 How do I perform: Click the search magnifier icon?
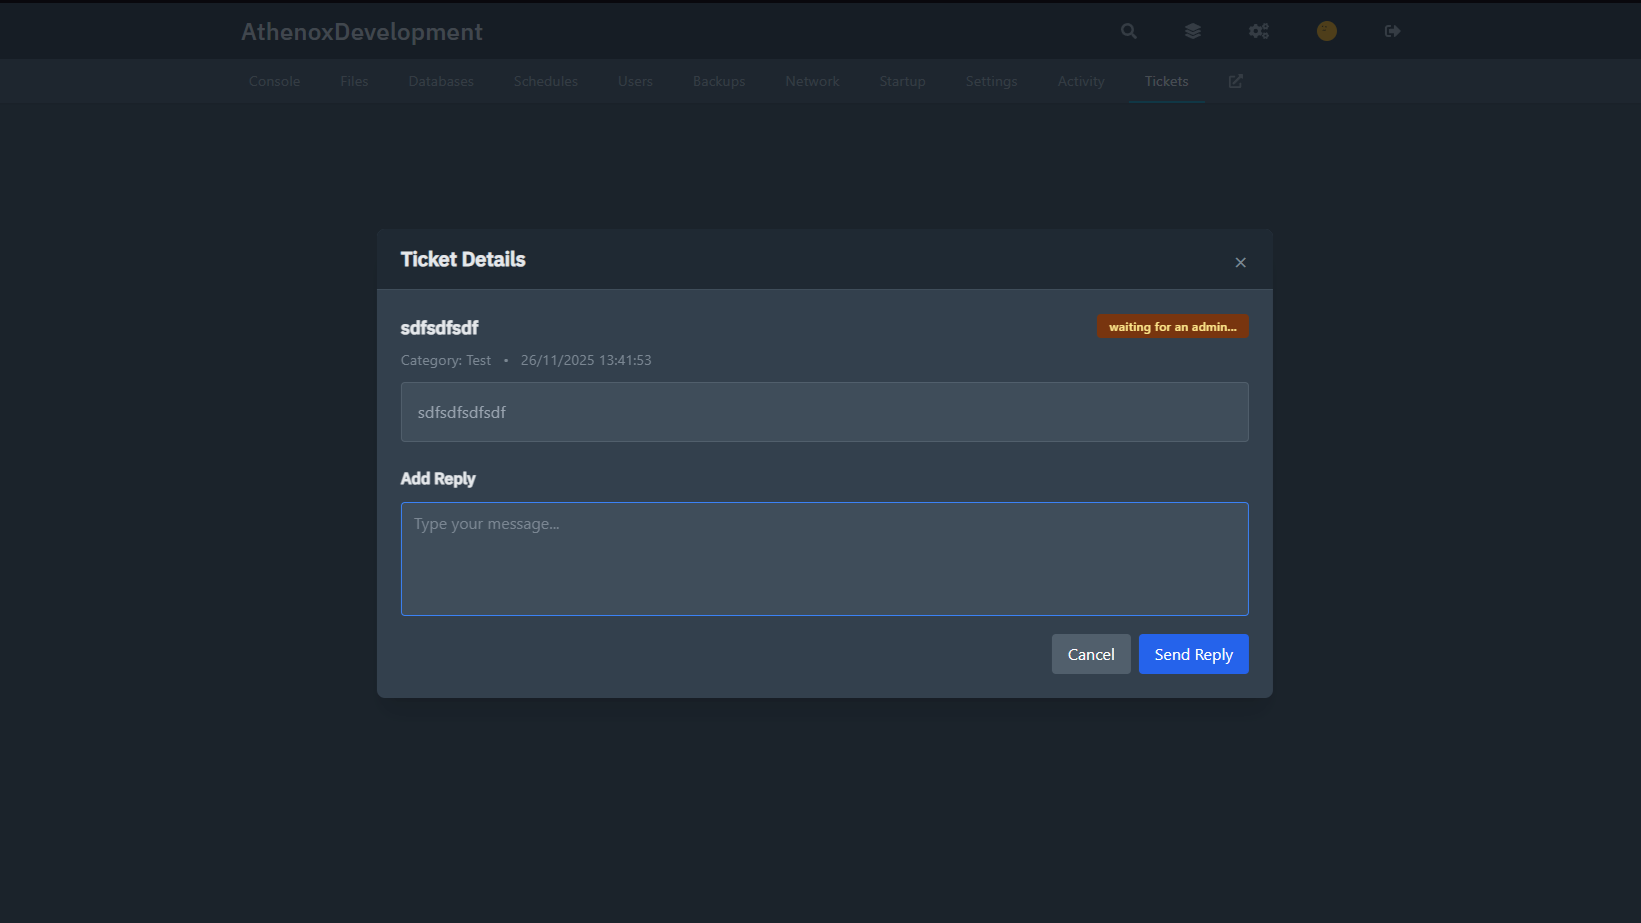1128,31
